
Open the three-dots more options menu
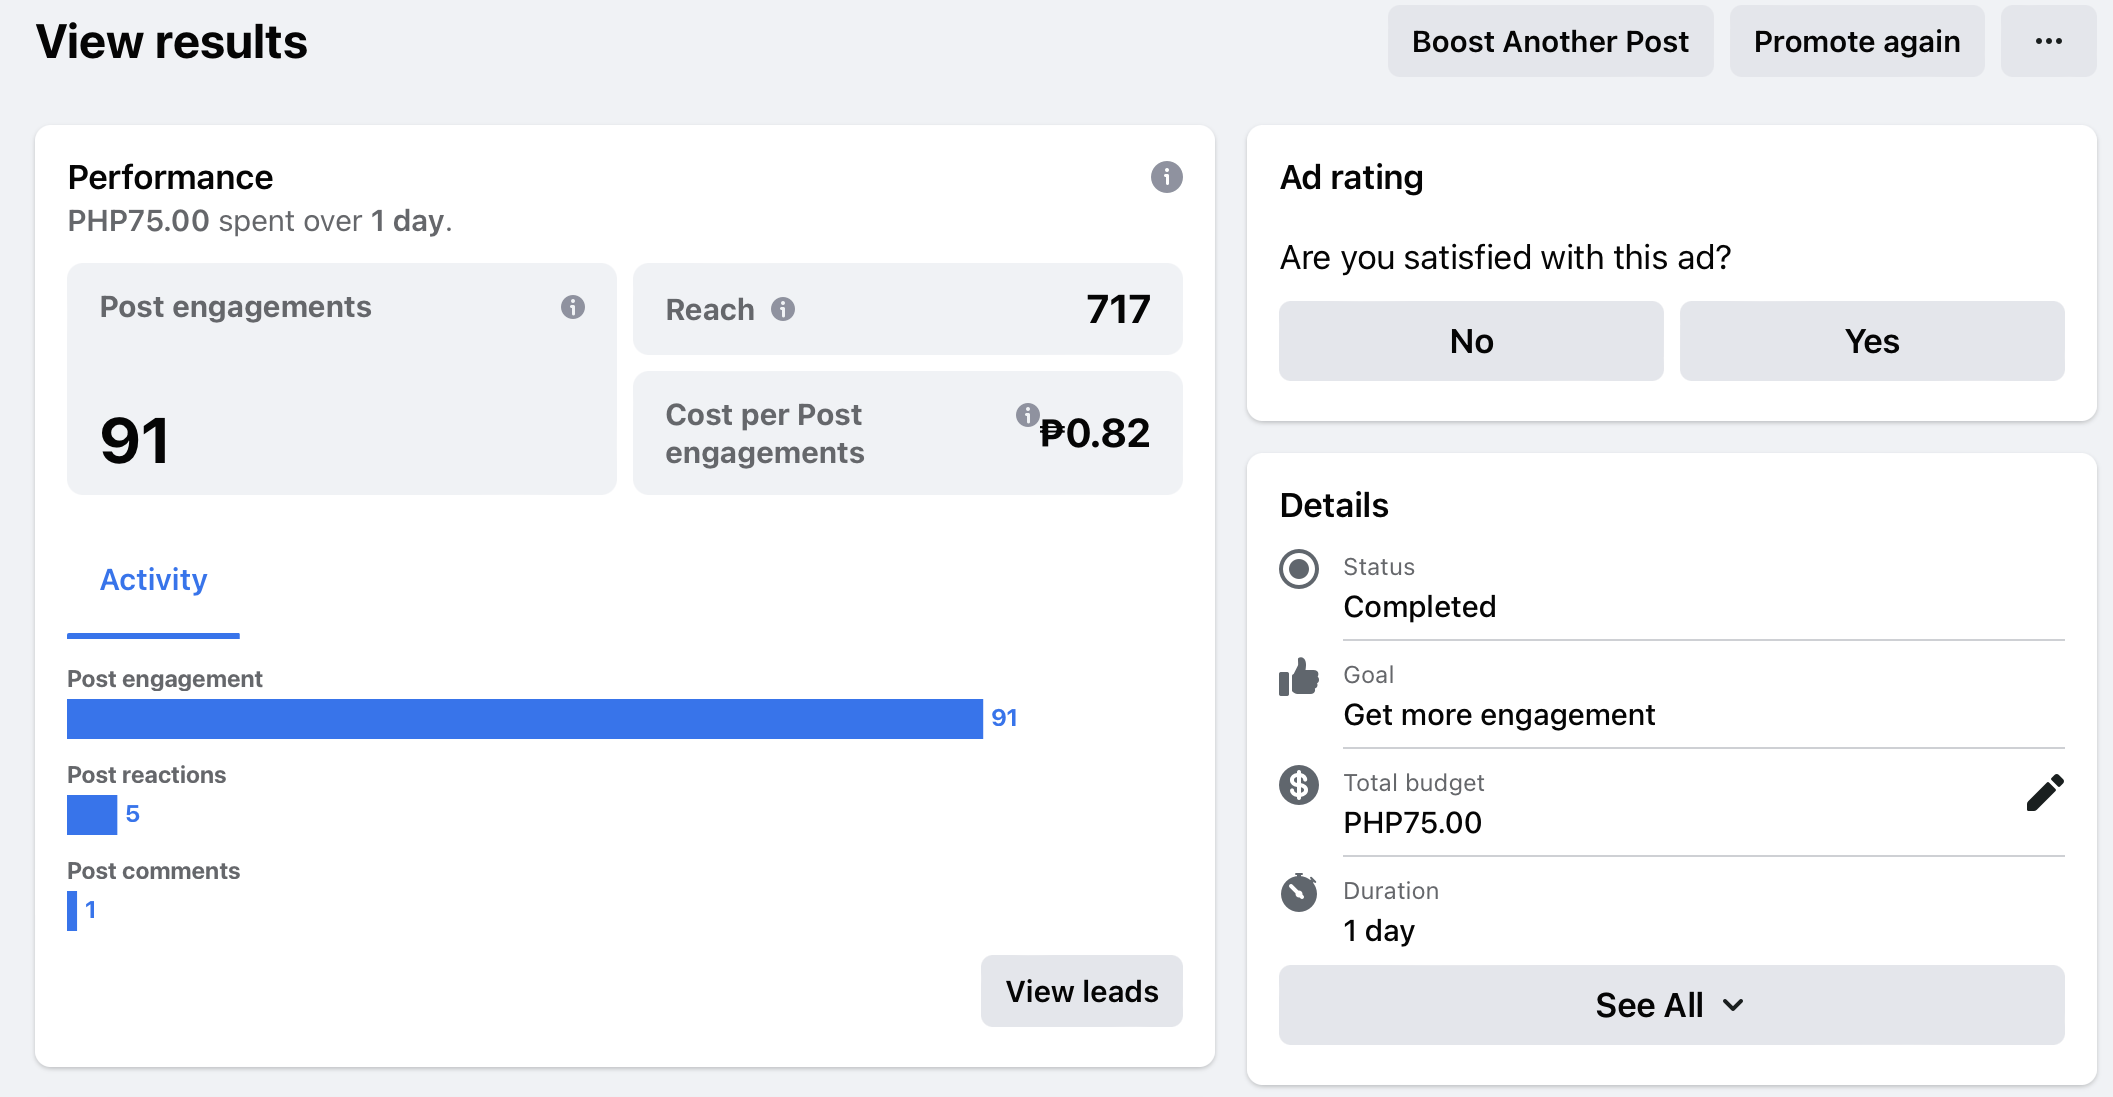pyautogui.click(x=2048, y=41)
